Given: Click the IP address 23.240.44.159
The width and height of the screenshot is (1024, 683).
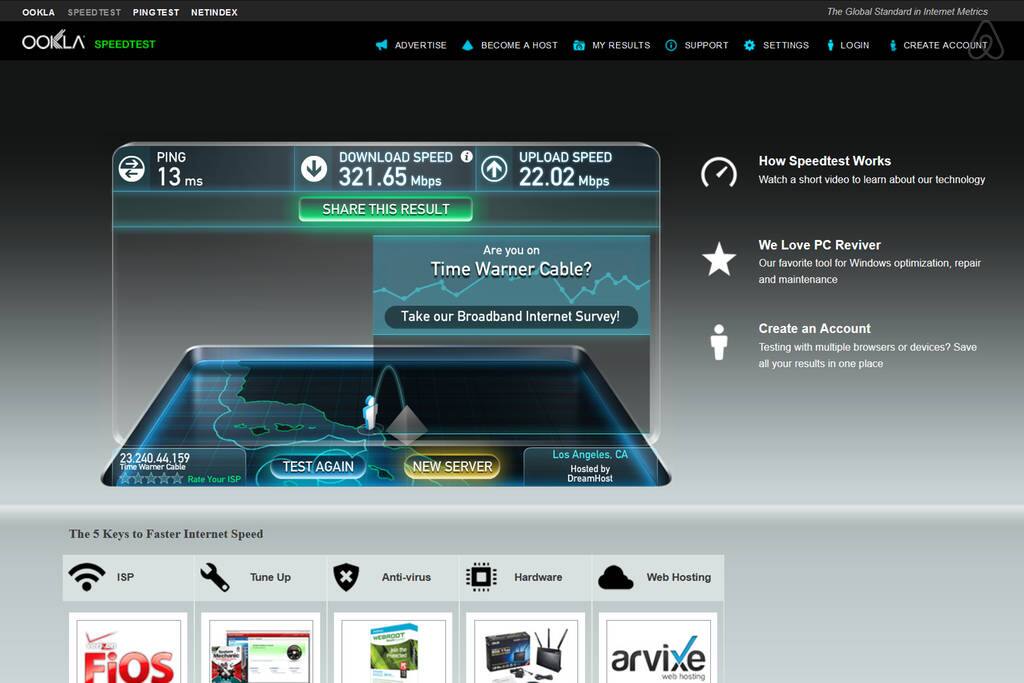Looking at the screenshot, I should click(x=155, y=458).
